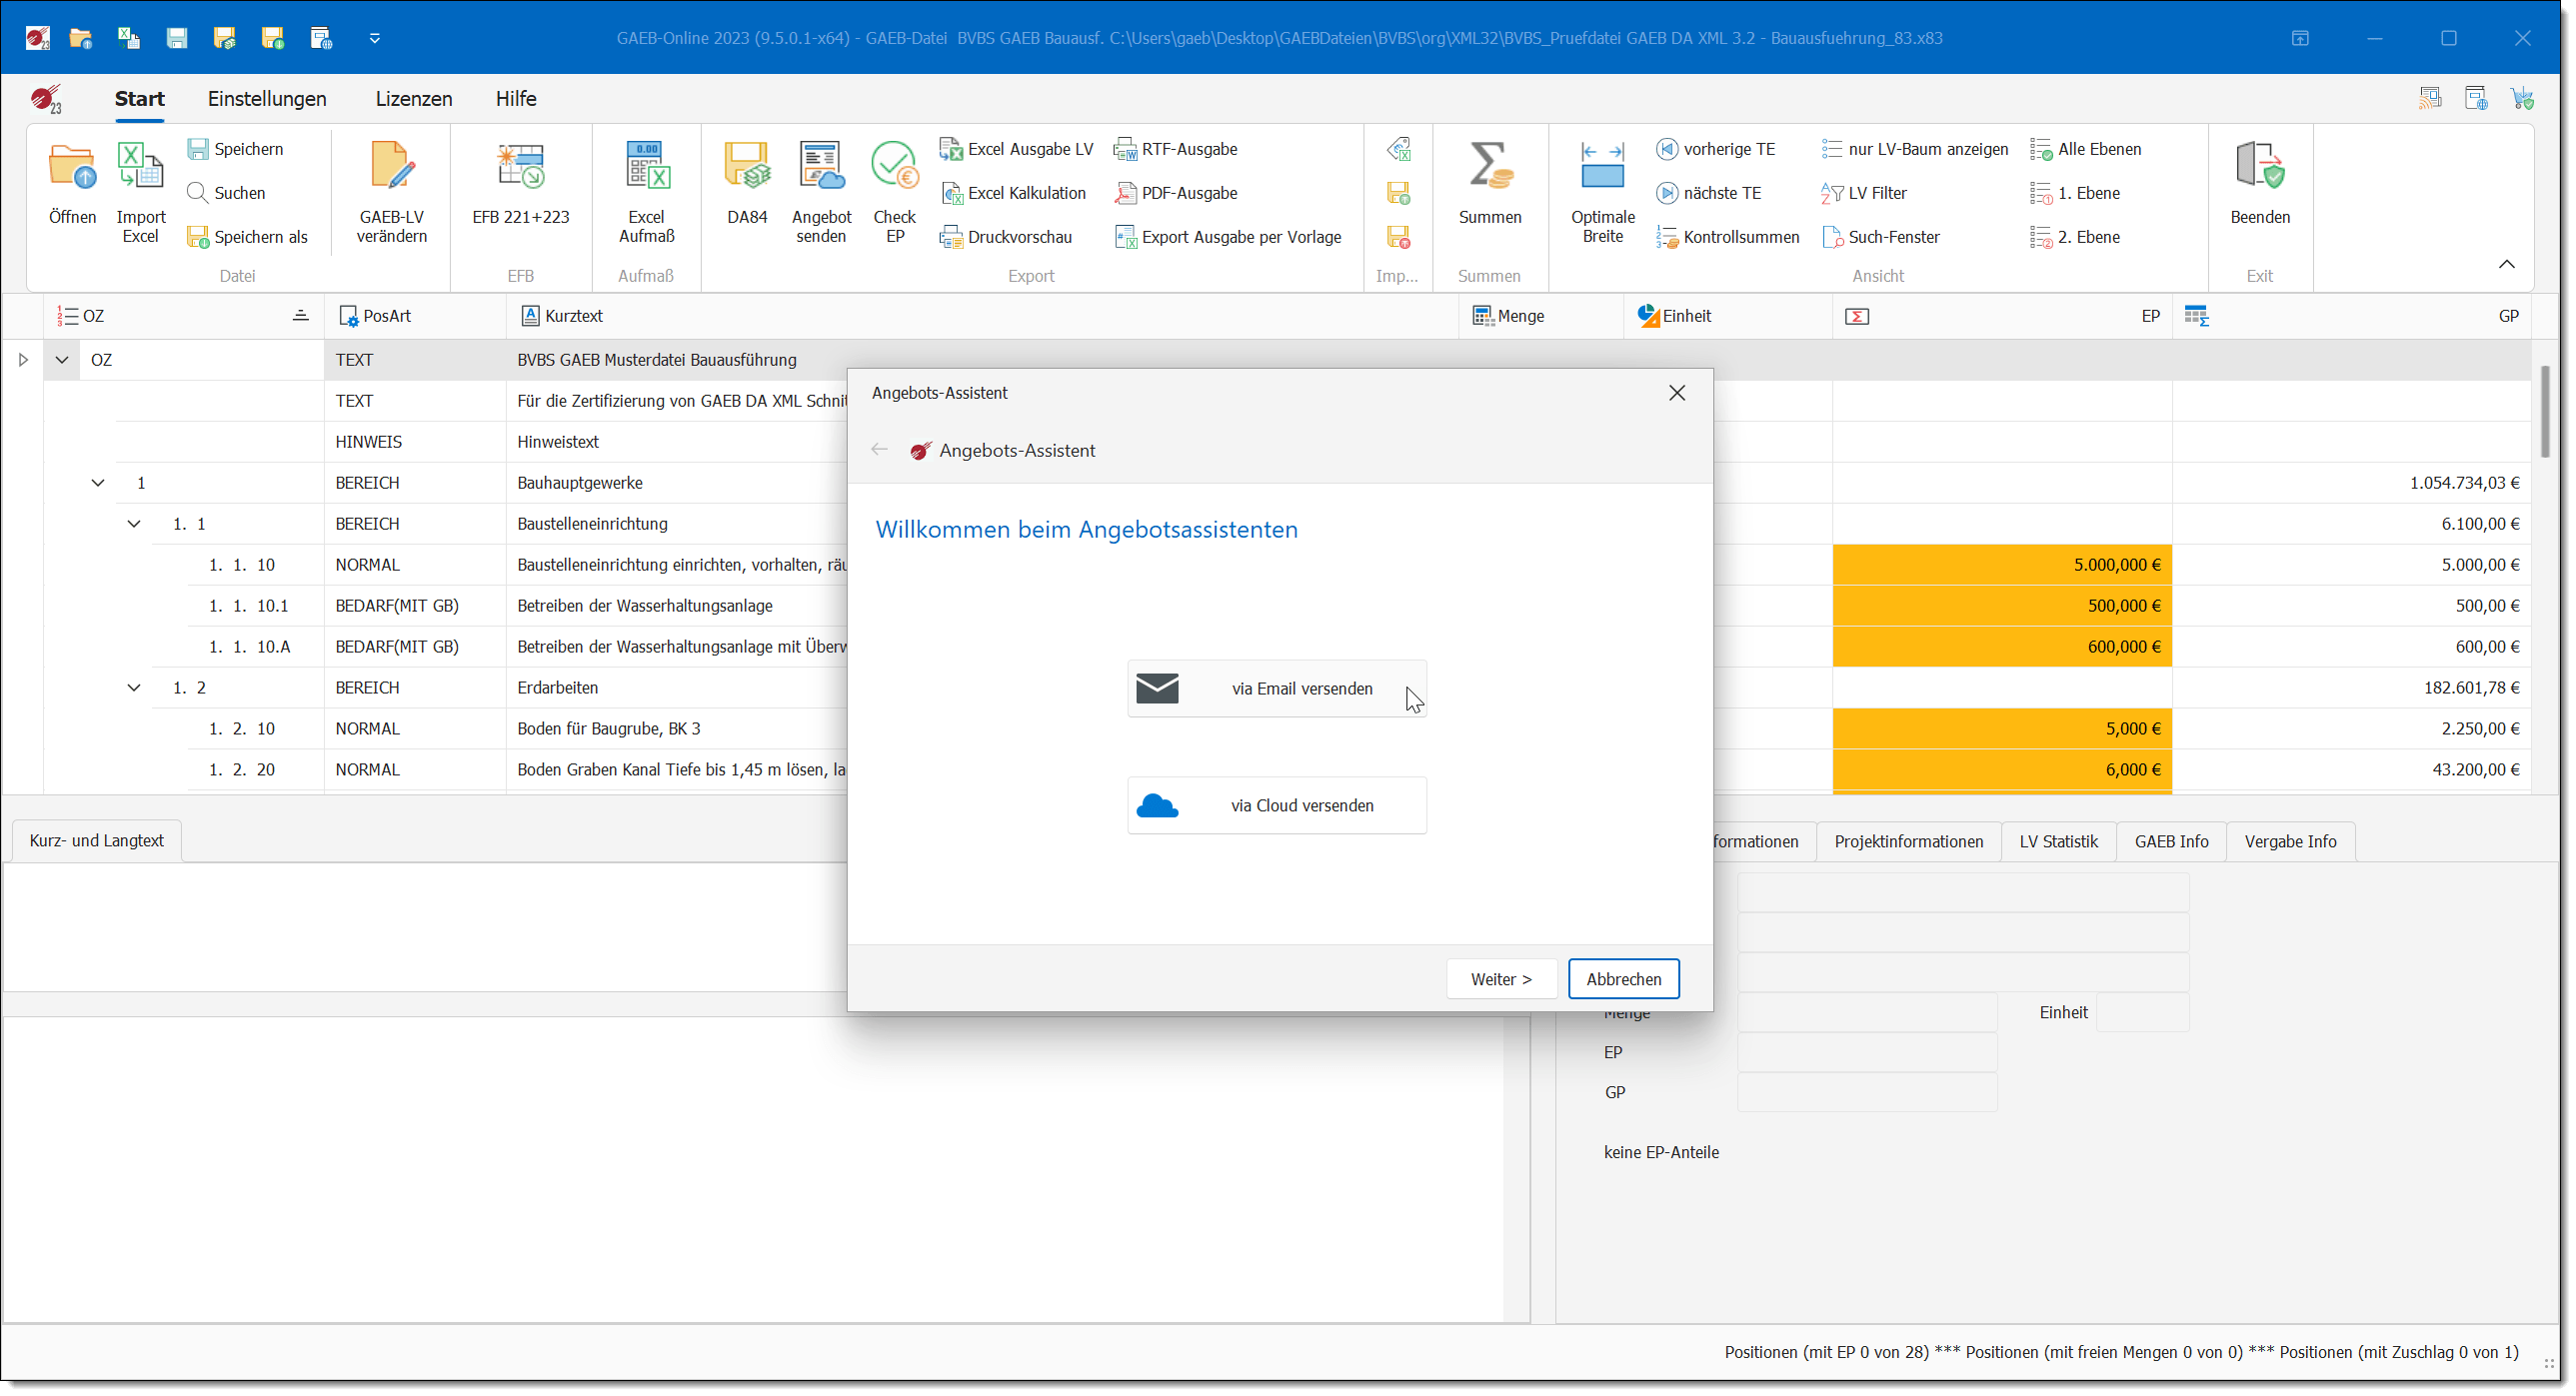Open Excel Aufmaß

[645, 190]
